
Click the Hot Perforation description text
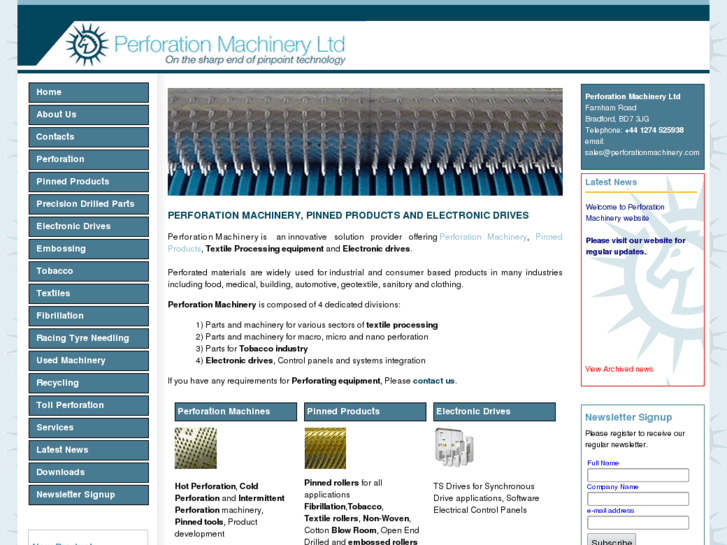(x=230, y=510)
